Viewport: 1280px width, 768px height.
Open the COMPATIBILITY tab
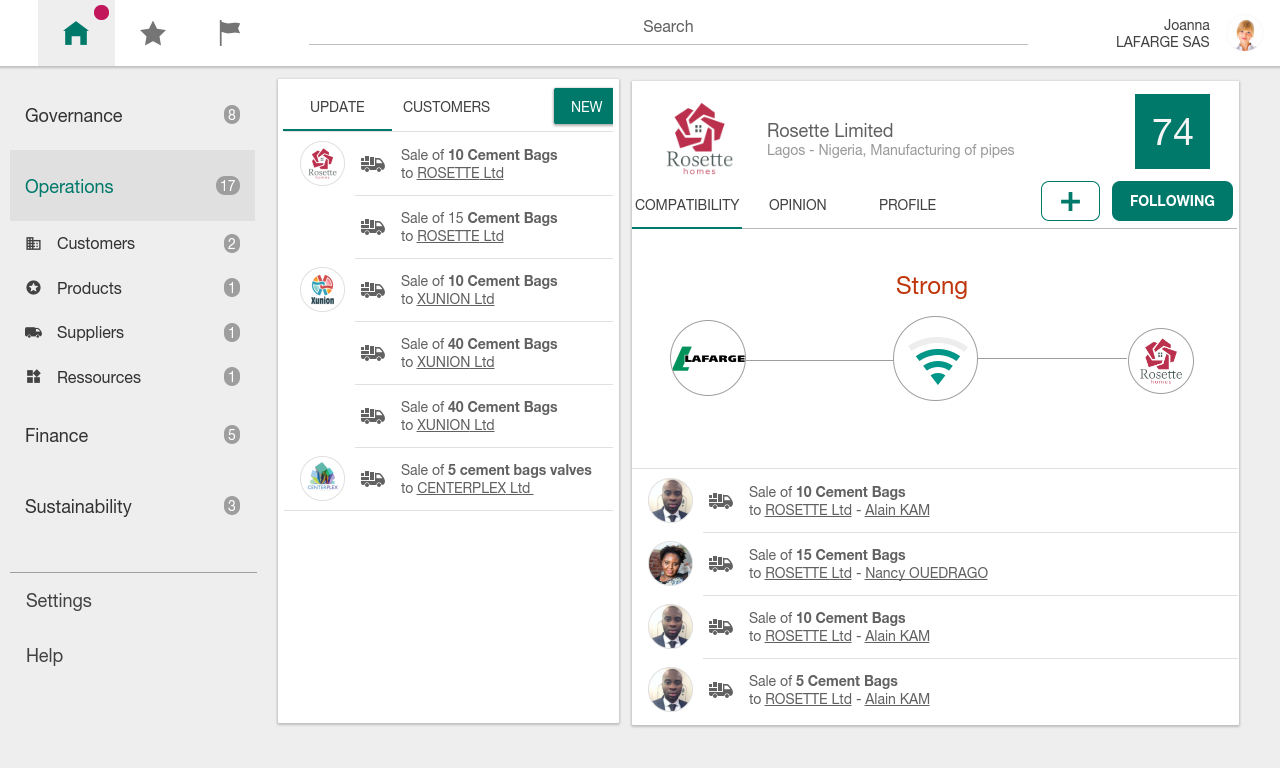tap(687, 205)
